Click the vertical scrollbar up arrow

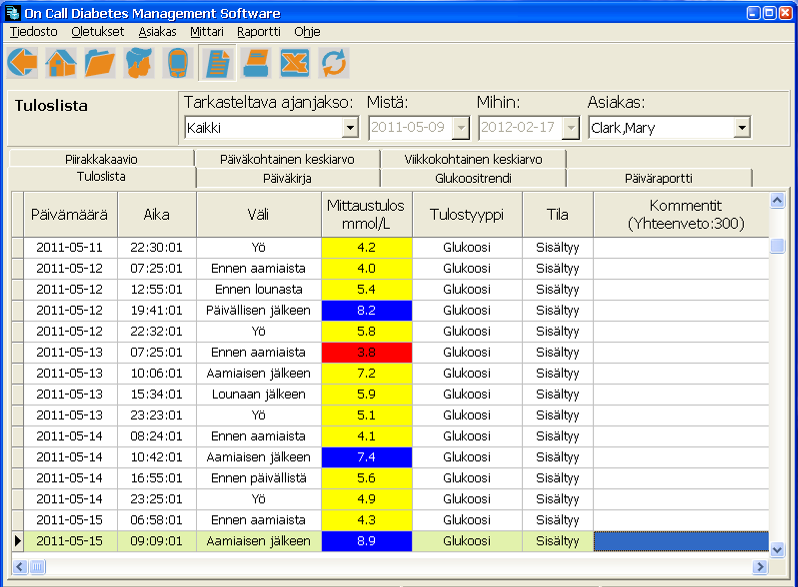[777, 201]
